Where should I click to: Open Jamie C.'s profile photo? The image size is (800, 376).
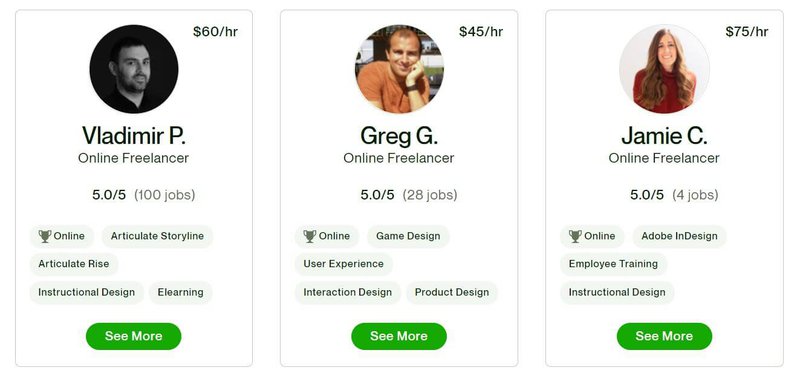[664, 69]
